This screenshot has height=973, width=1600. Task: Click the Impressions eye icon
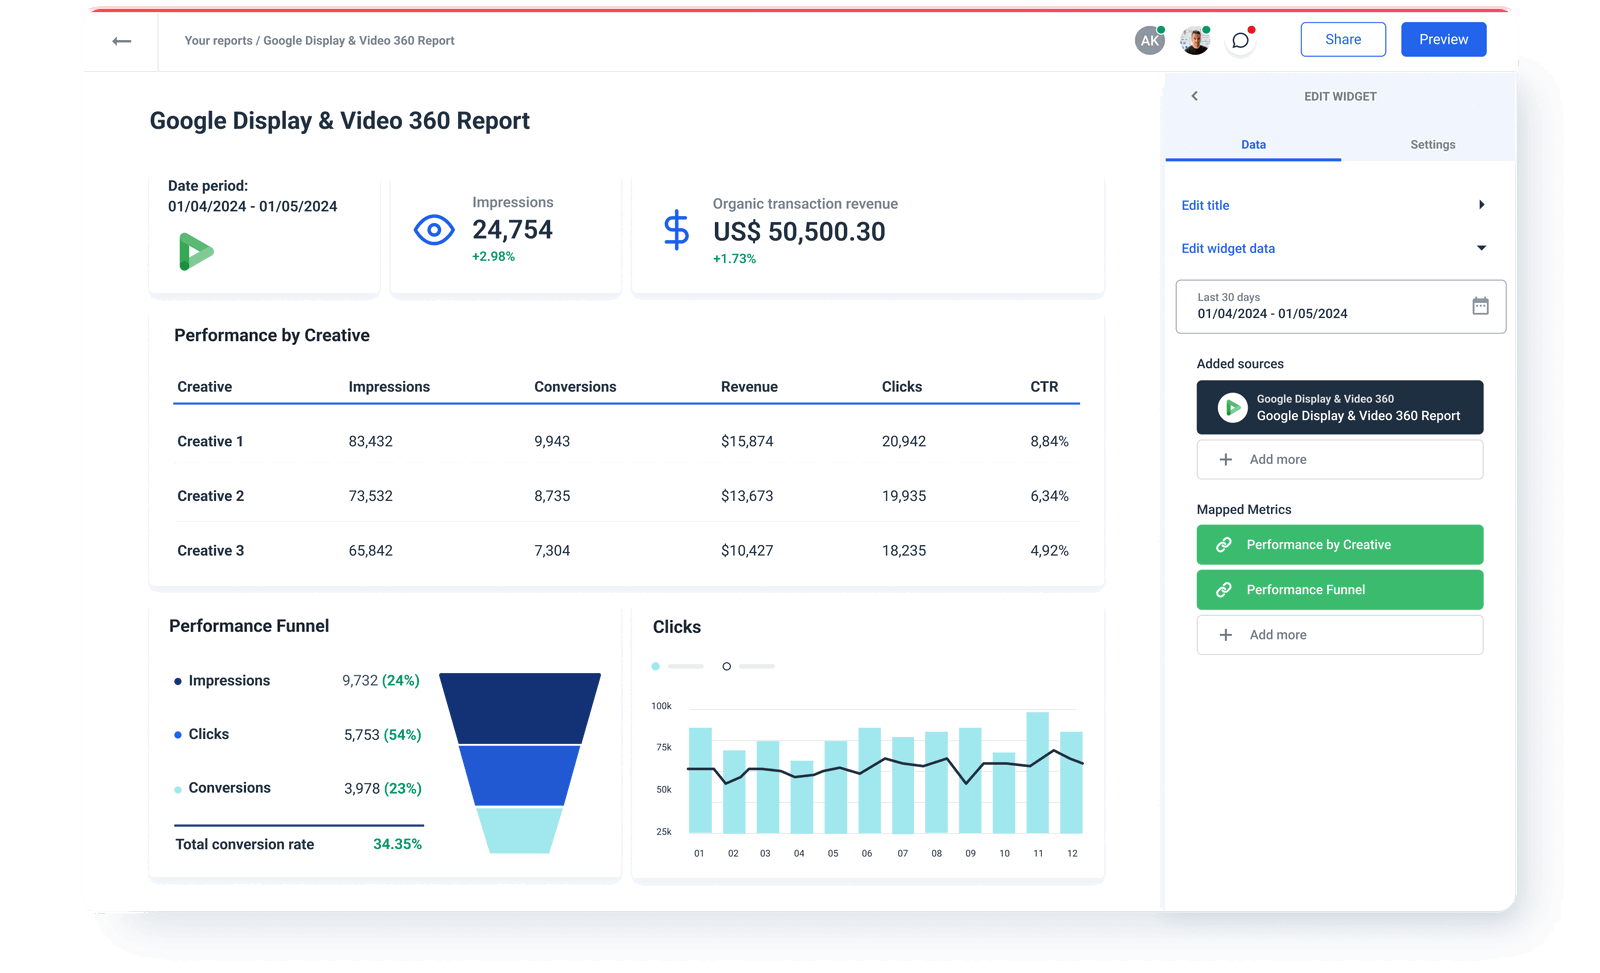pyautogui.click(x=433, y=229)
